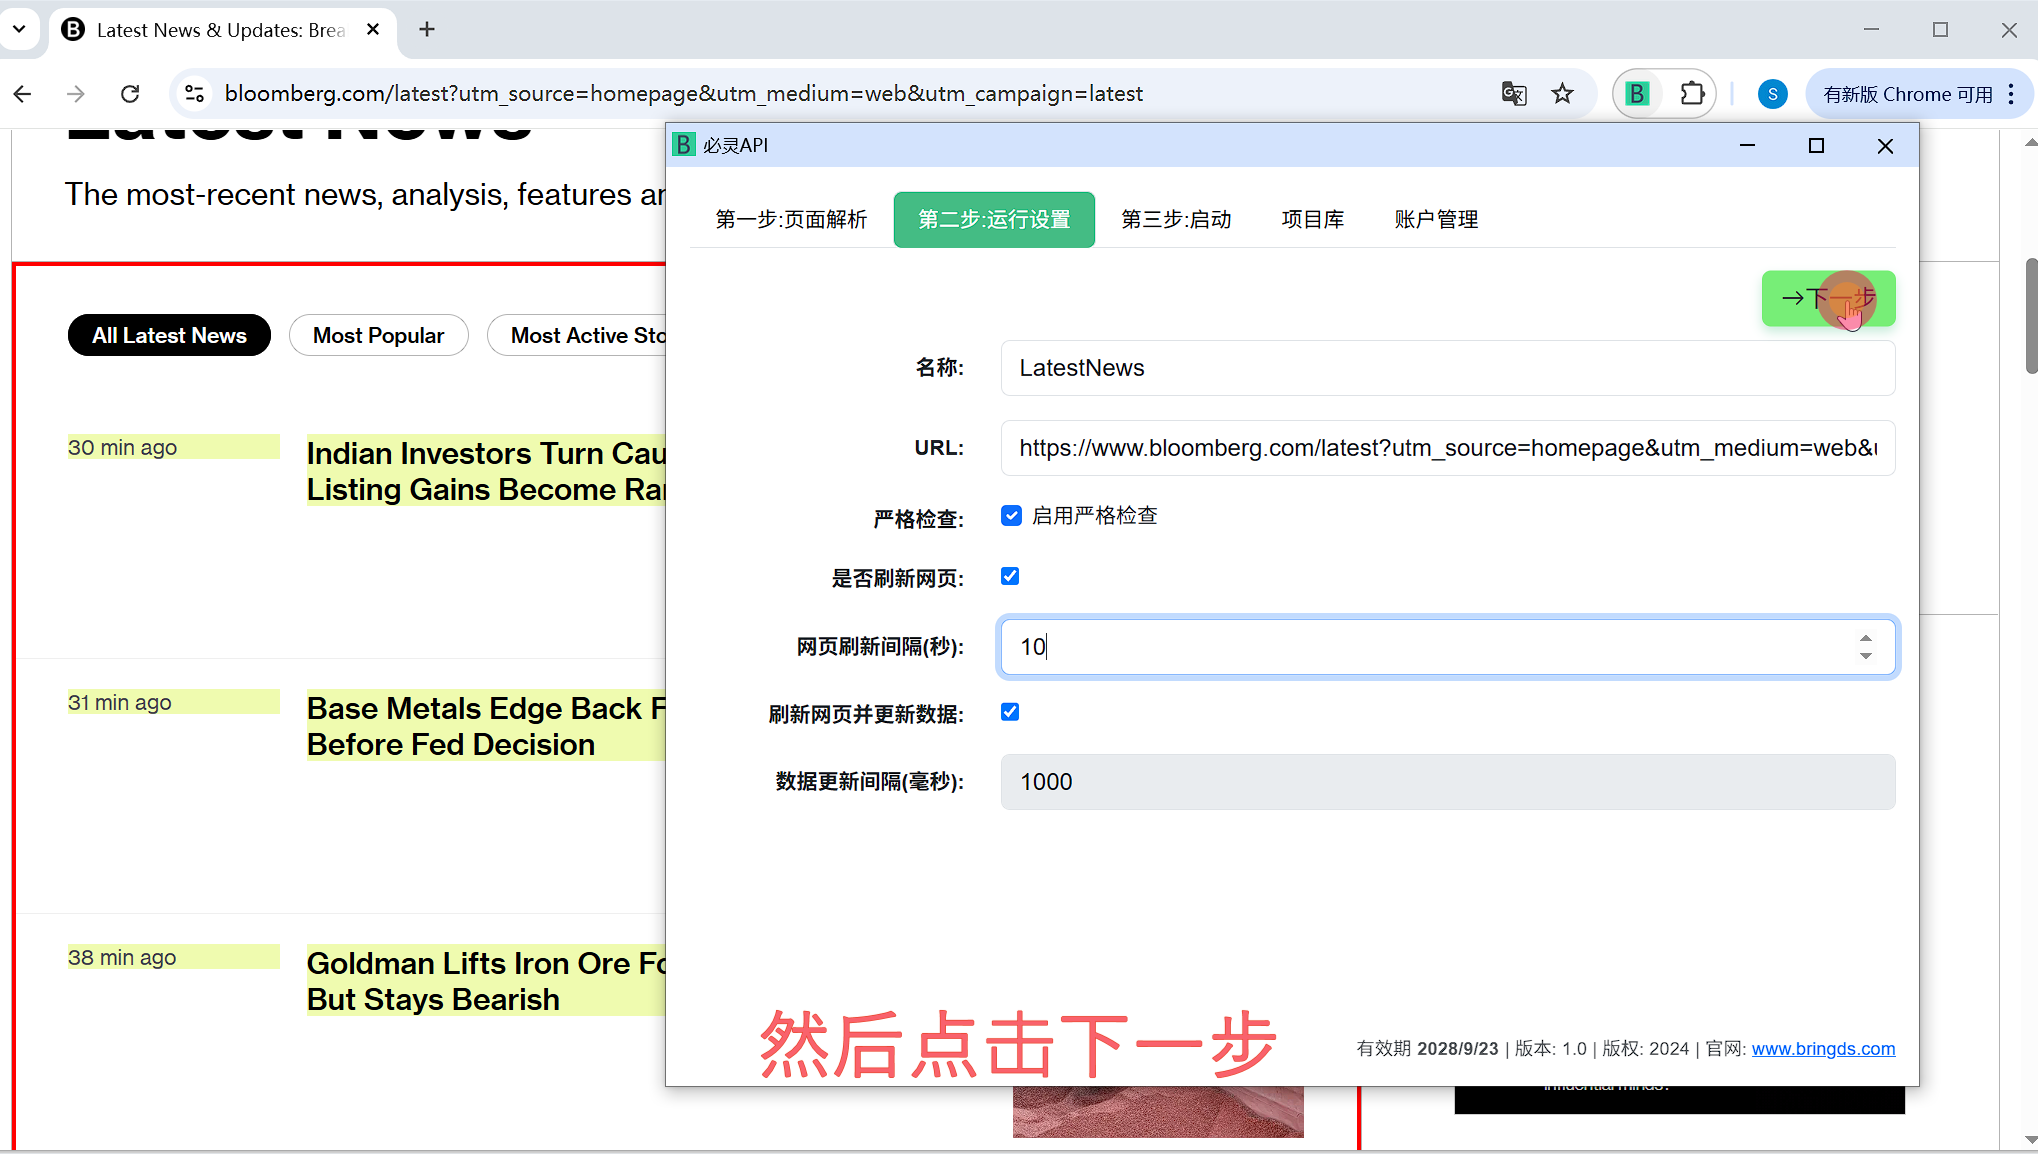
Task: Click the Chrome profile avatar S
Action: (x=1772, y=94)
